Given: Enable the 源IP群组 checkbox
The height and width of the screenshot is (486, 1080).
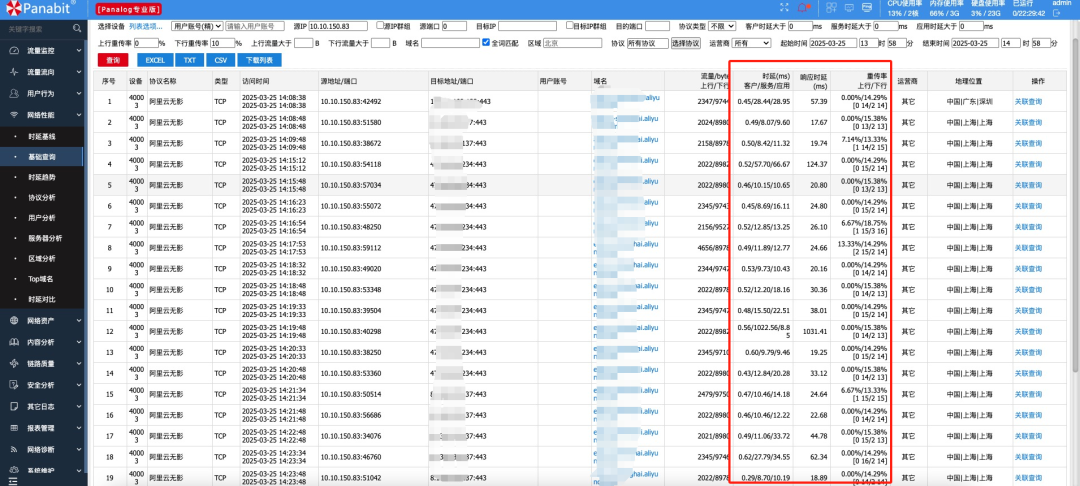Looking at the screenshot, I should [380, 25].
